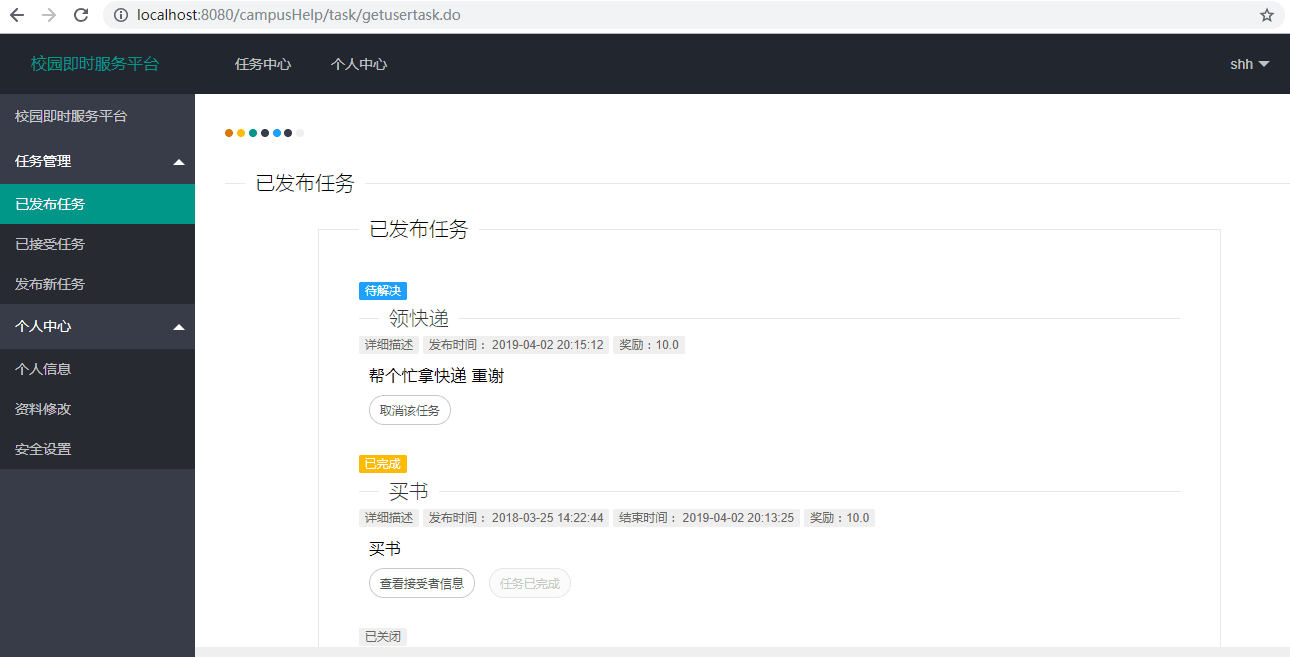Click the orange color dot
The height and width of the screenshot is (657, 1290).
coord(229,133)
